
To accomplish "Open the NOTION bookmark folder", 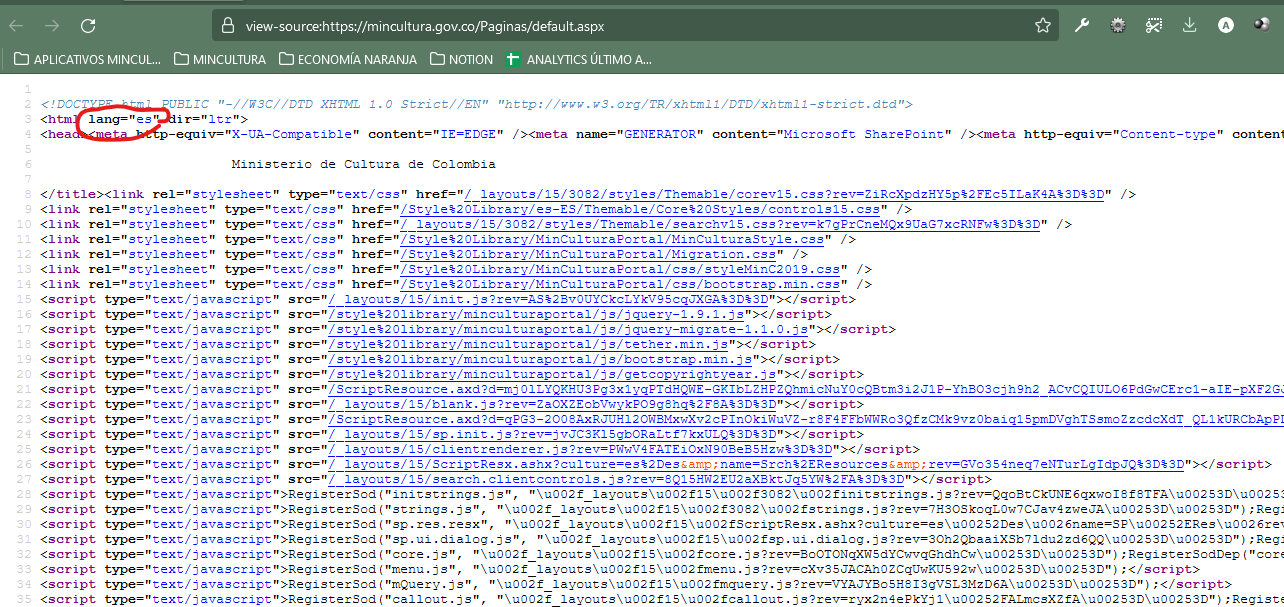I will coord(462,59).
